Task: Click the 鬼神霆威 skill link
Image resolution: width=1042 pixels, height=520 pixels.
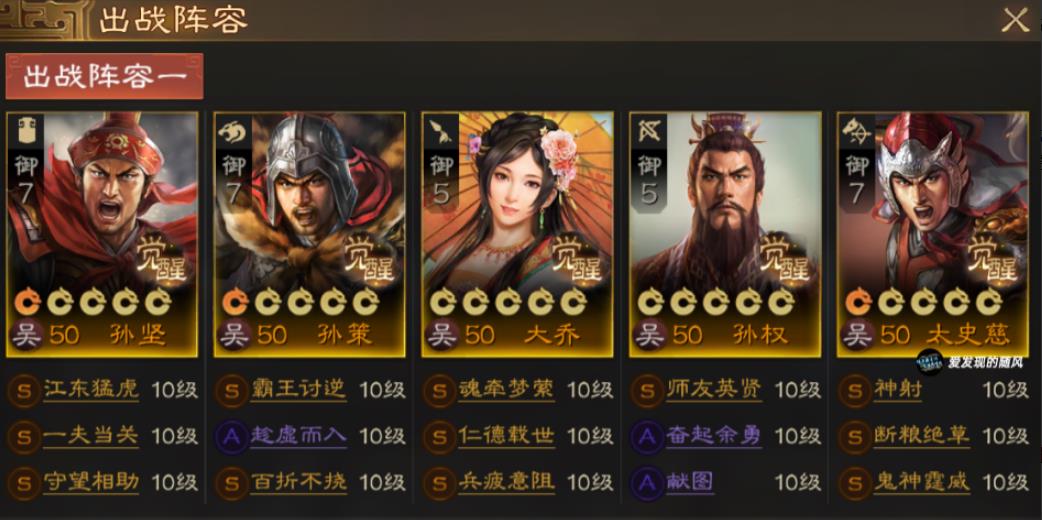Action: coord(922,483)
